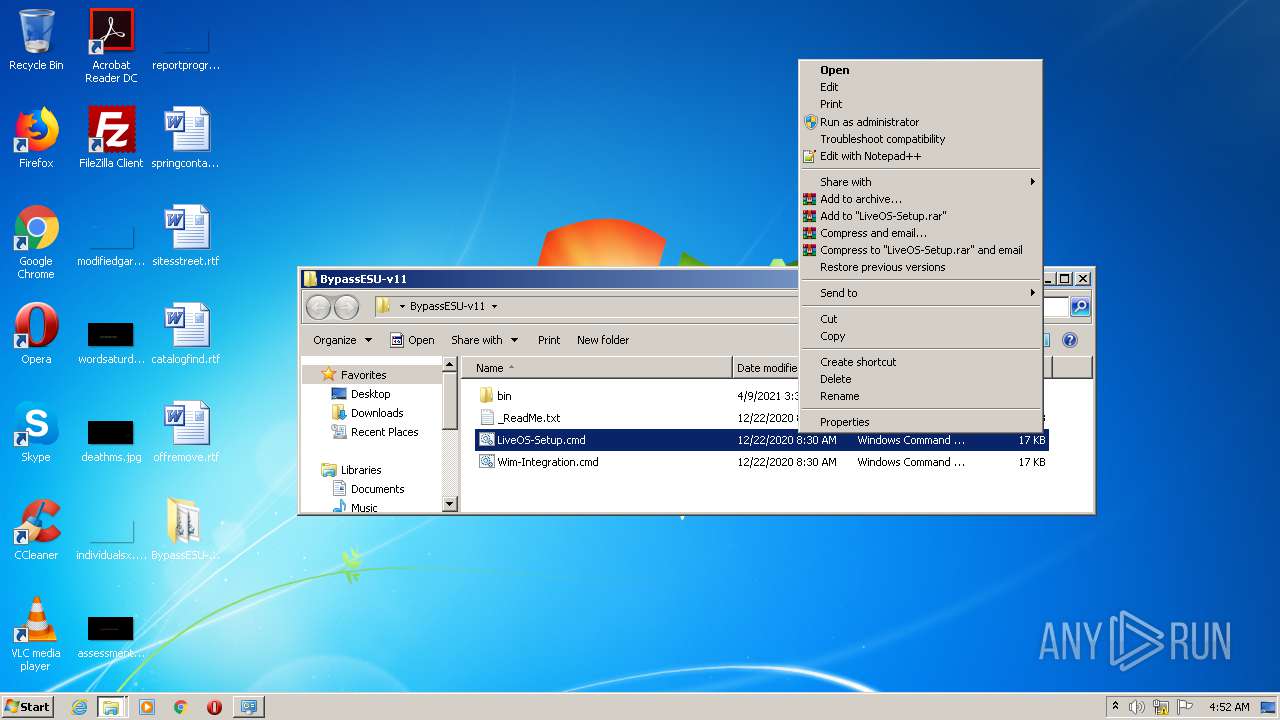This screenshot has height=720, width=1280.
Task: Click Open in Explorer toolbar
Action: click(x=412, y=340)
